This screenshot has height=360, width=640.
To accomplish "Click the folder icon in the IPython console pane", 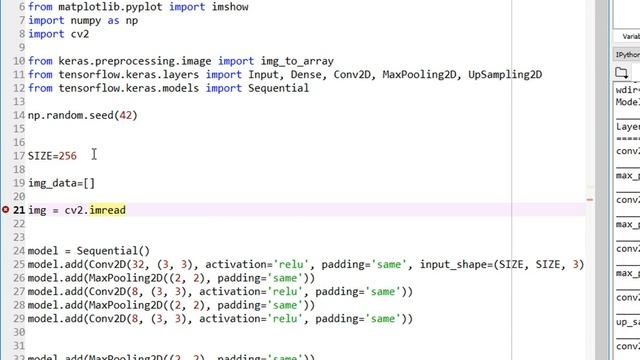I will [622, 73].
